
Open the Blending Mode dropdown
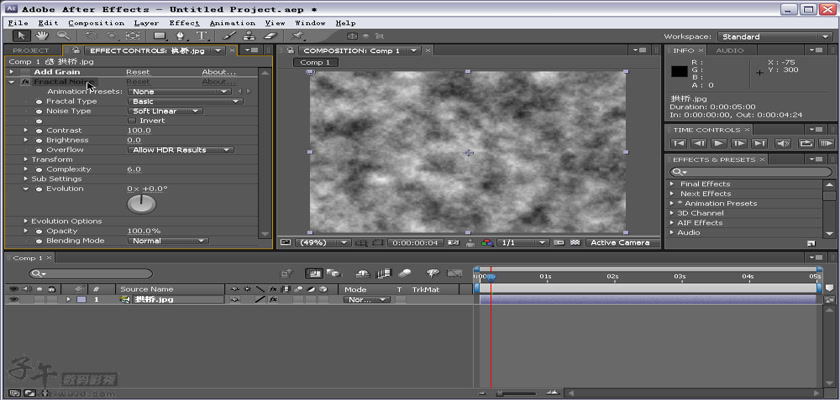coord(168,241)
